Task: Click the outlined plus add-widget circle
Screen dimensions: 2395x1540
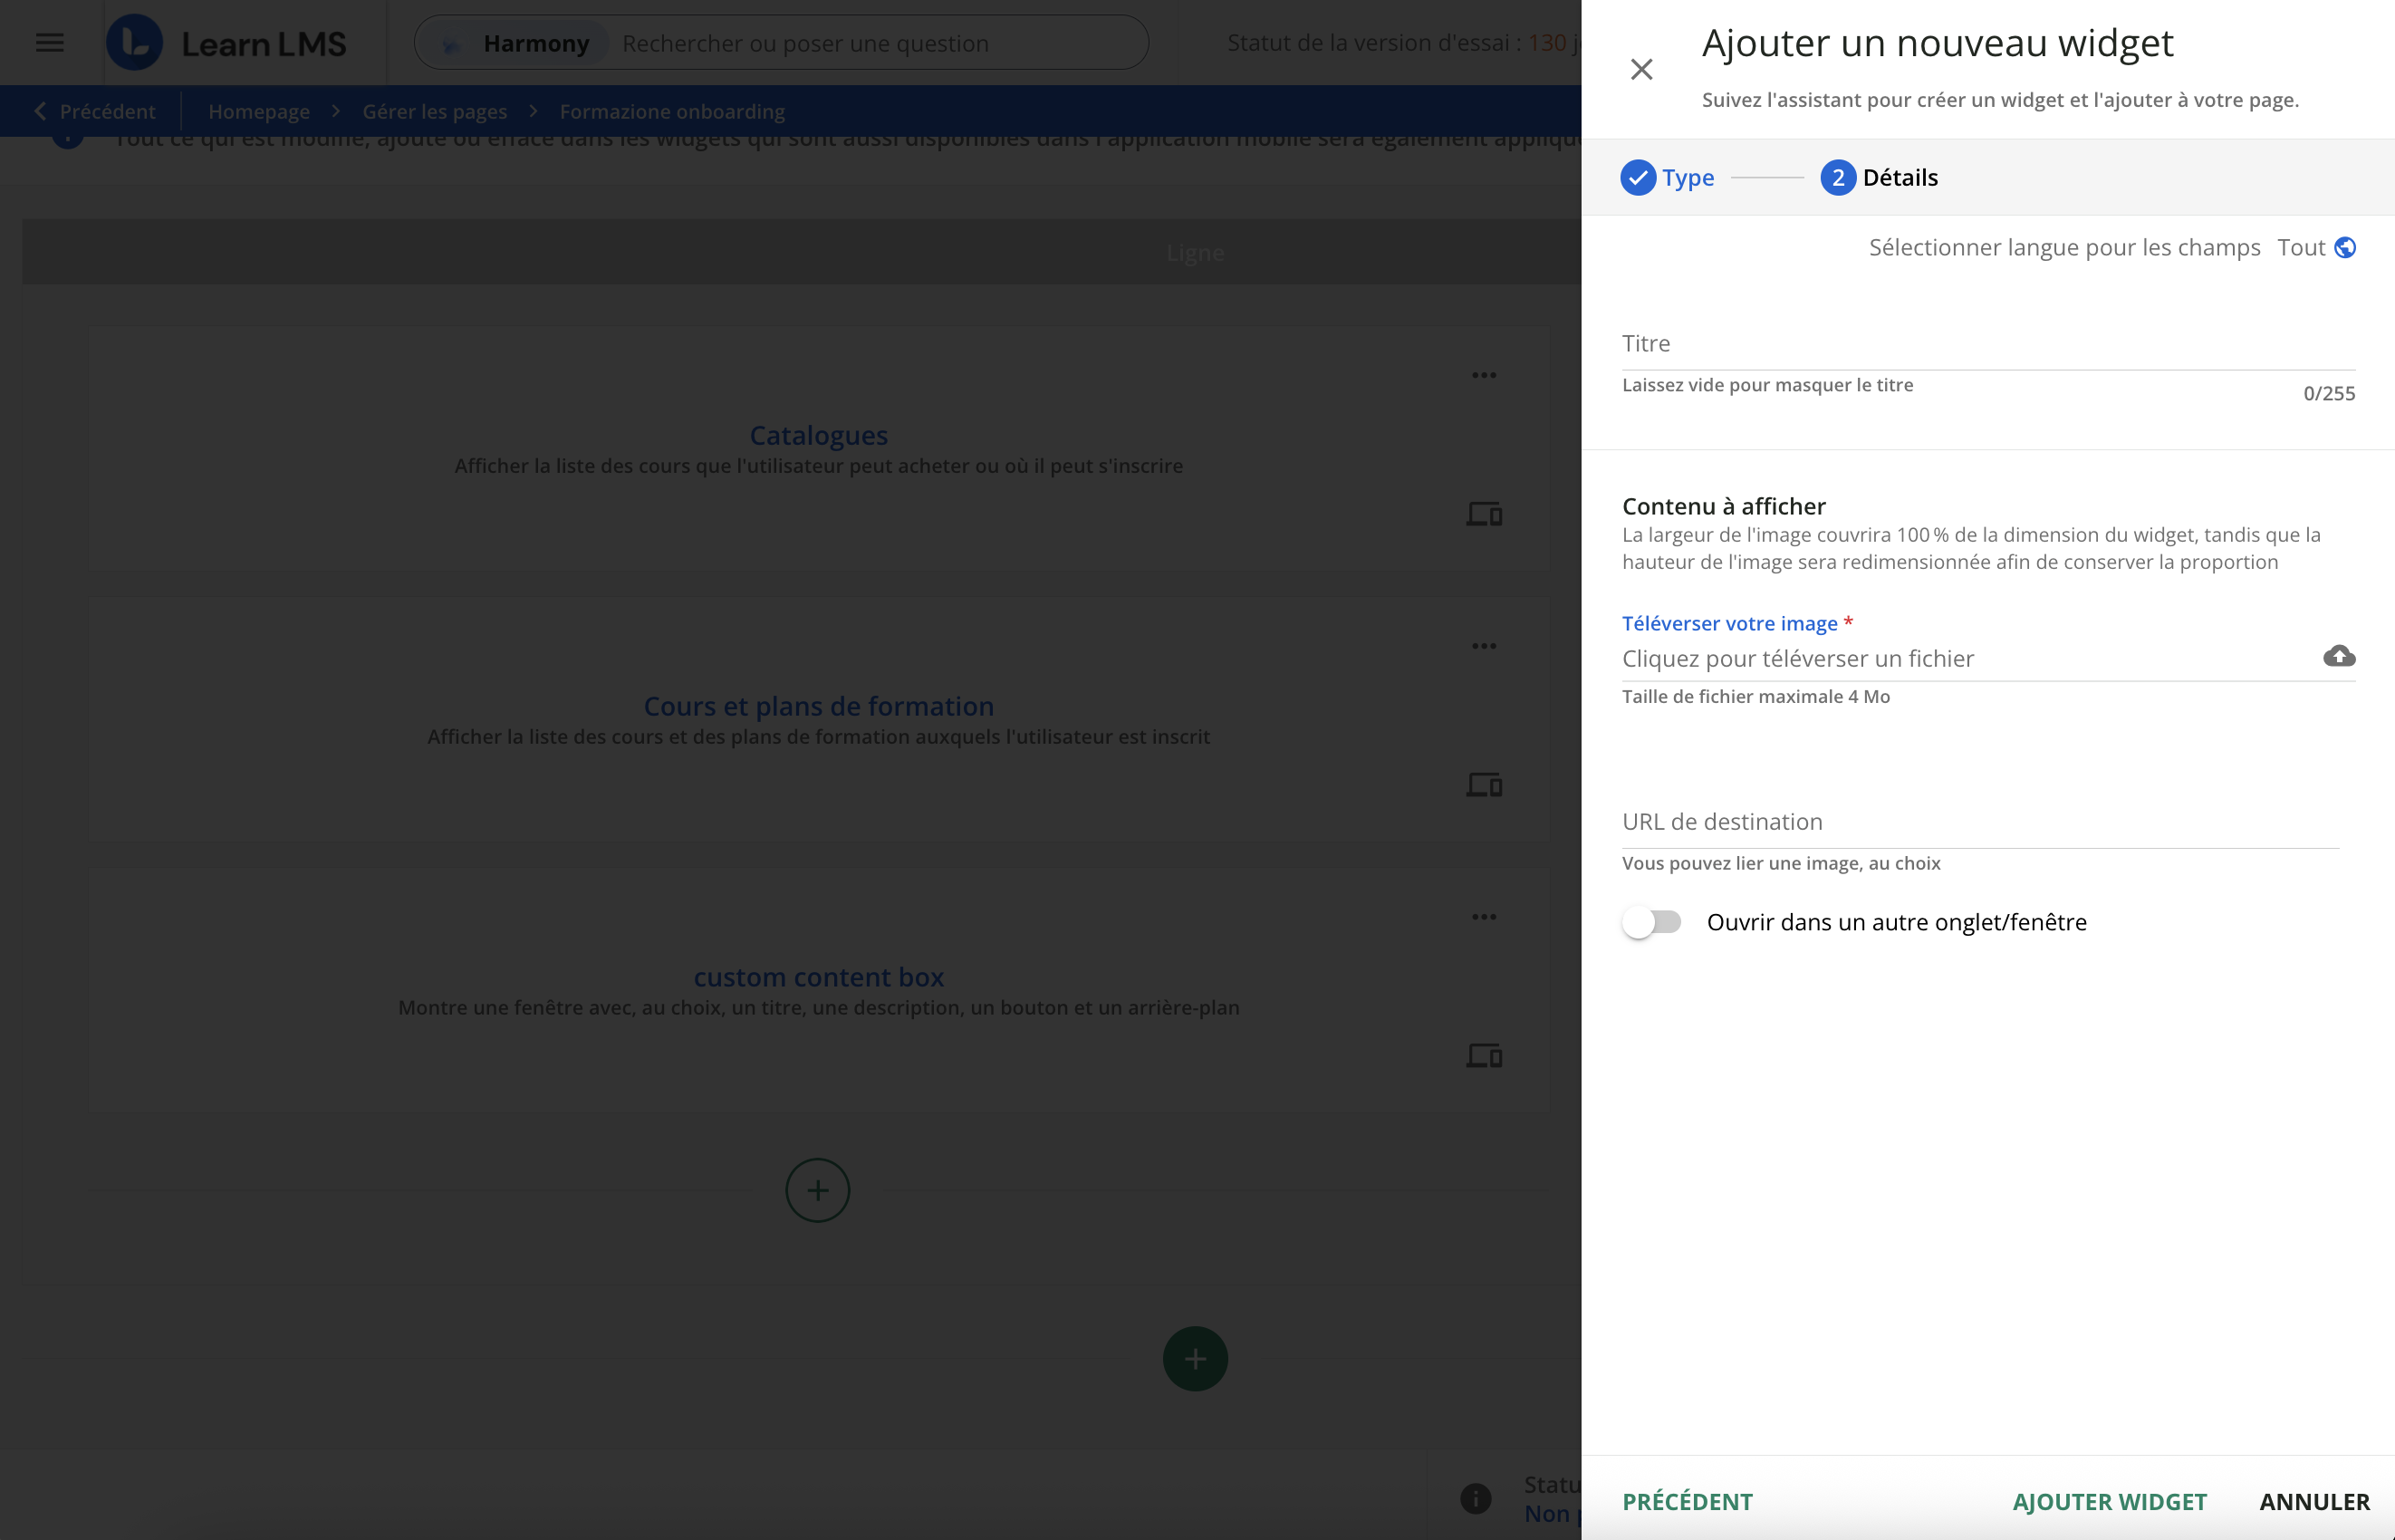Action: point(817,1190)
